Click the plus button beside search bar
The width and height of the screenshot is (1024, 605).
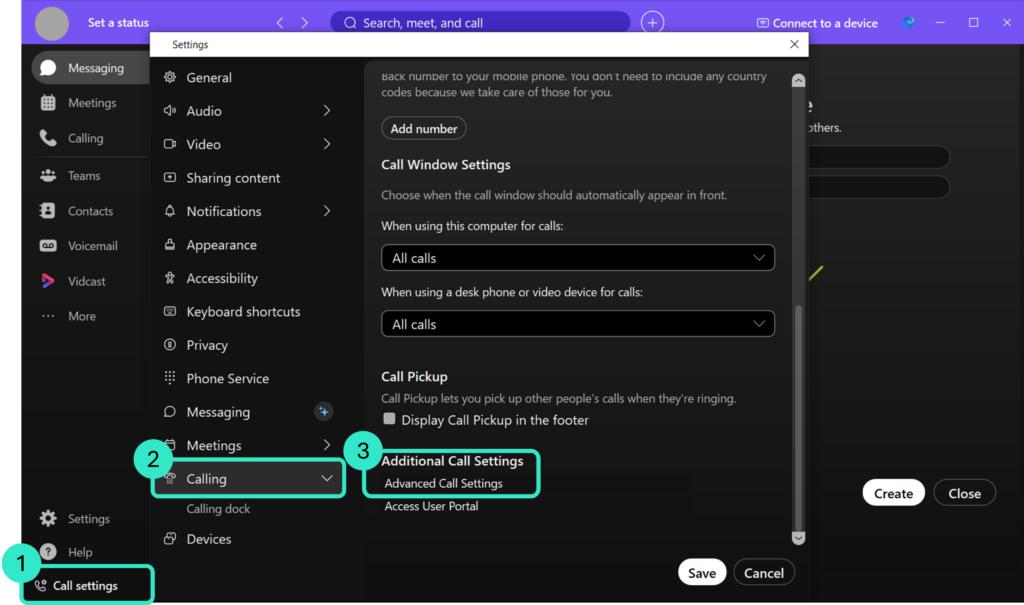(x=652, y=22)
